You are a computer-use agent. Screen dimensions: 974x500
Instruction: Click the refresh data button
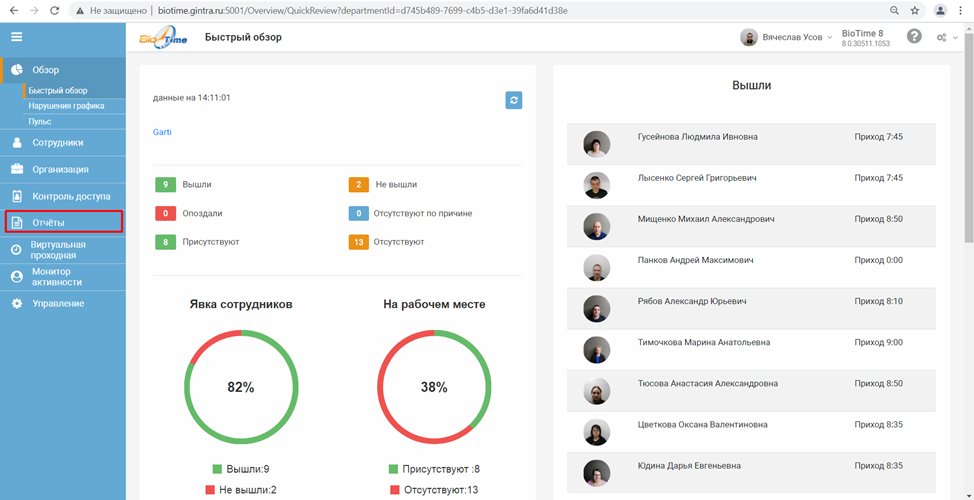[513, 101]
